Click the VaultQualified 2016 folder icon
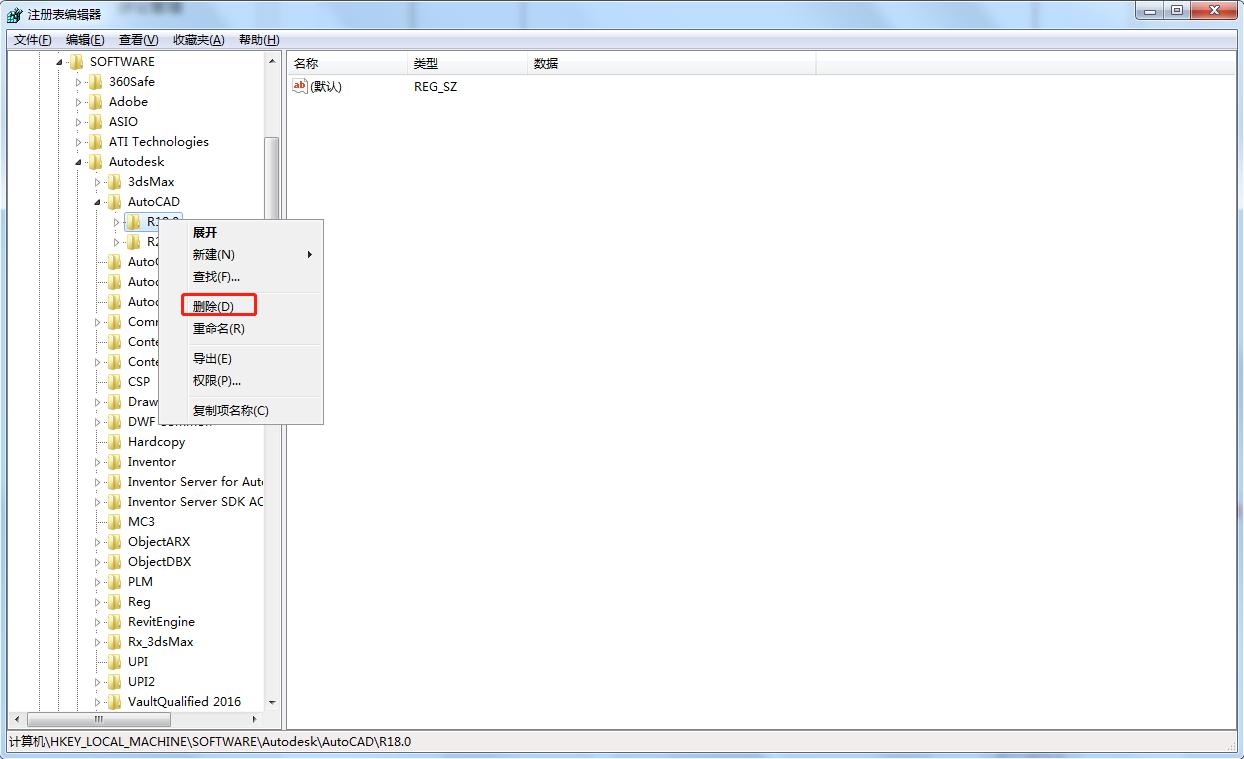 coord(115,702)
